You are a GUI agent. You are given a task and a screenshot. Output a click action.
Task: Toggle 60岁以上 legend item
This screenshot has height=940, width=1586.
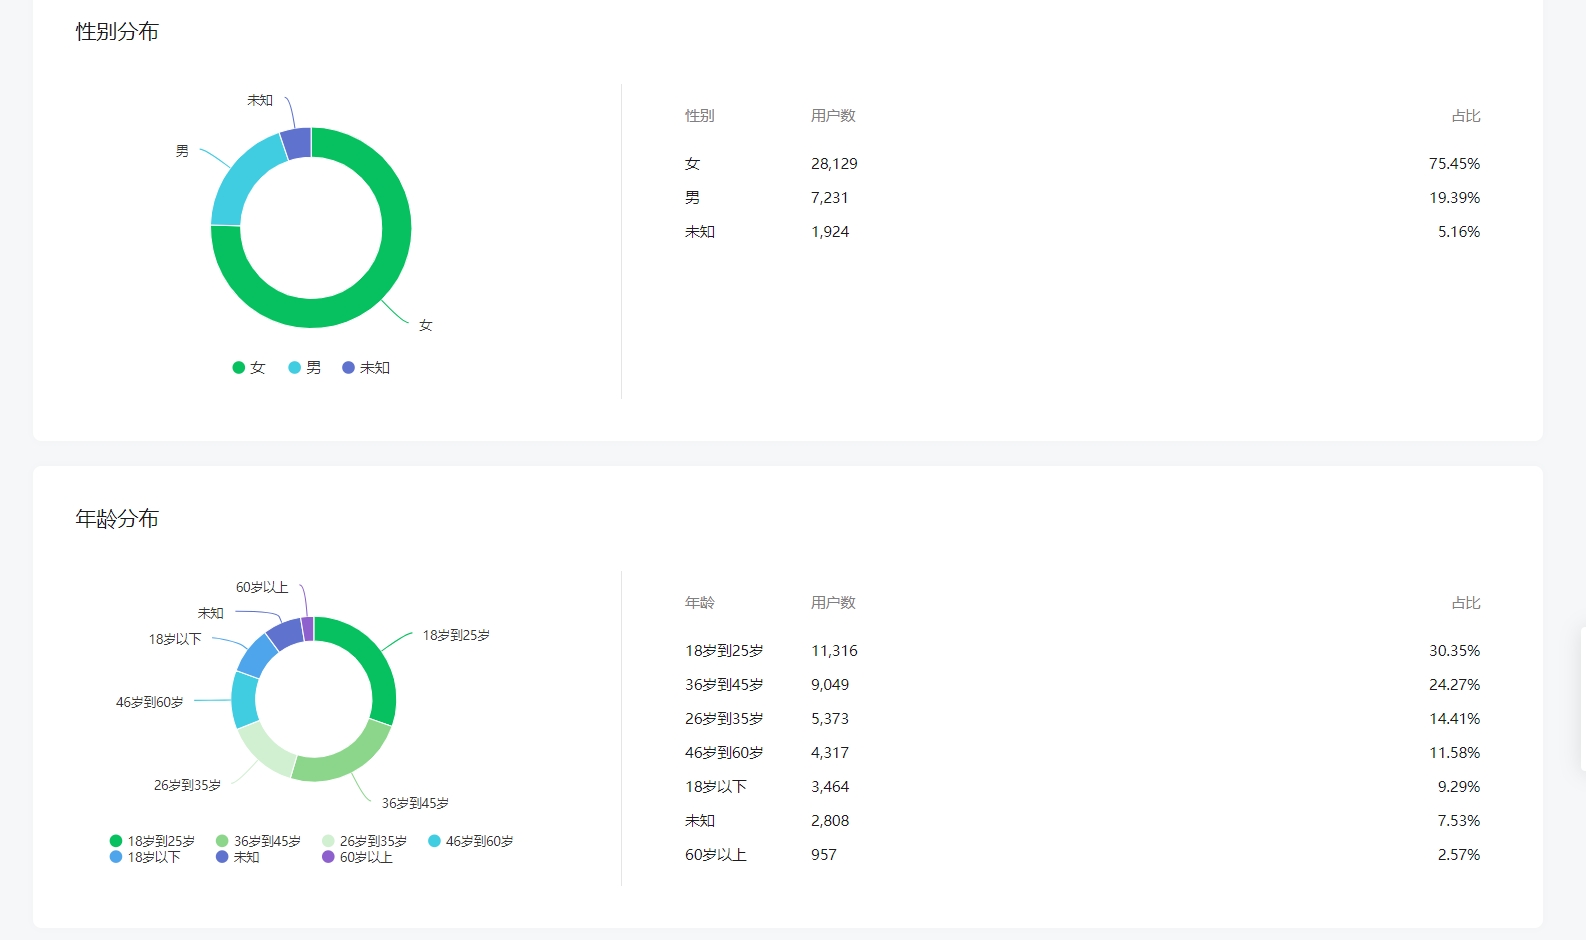click(x=357, y=857)
